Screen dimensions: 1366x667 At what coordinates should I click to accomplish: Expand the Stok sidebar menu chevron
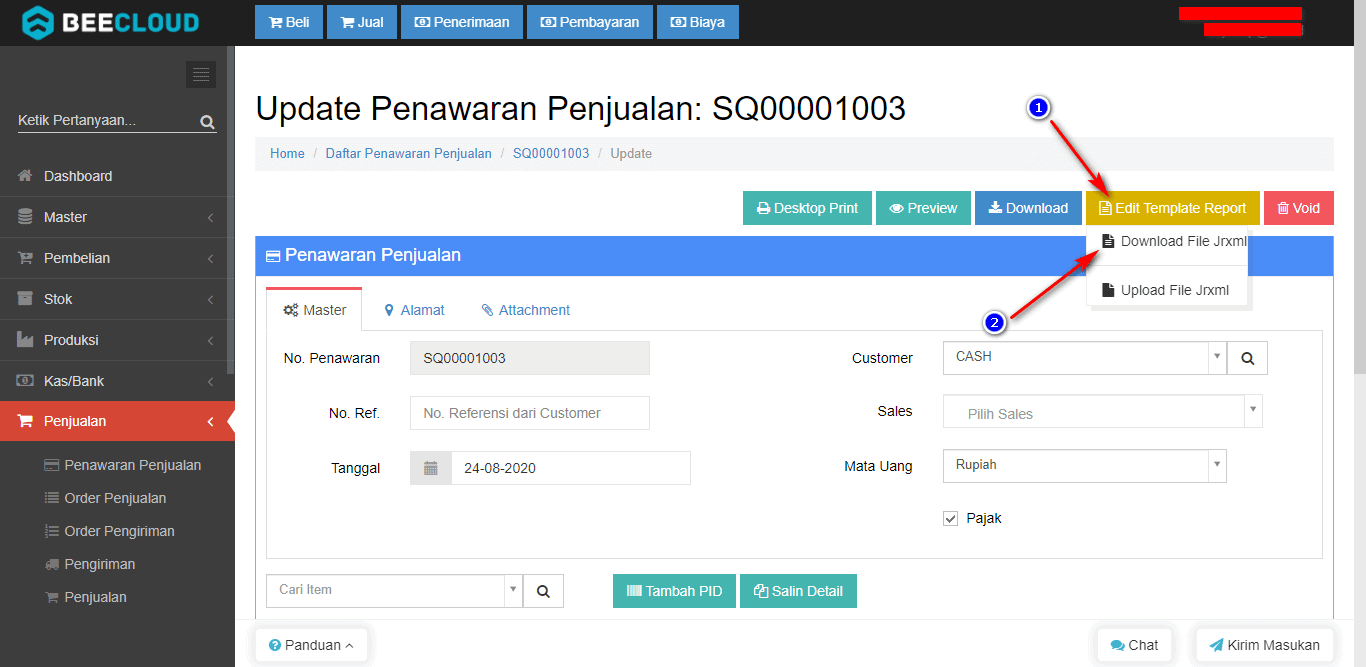click(x=210, y=299)
